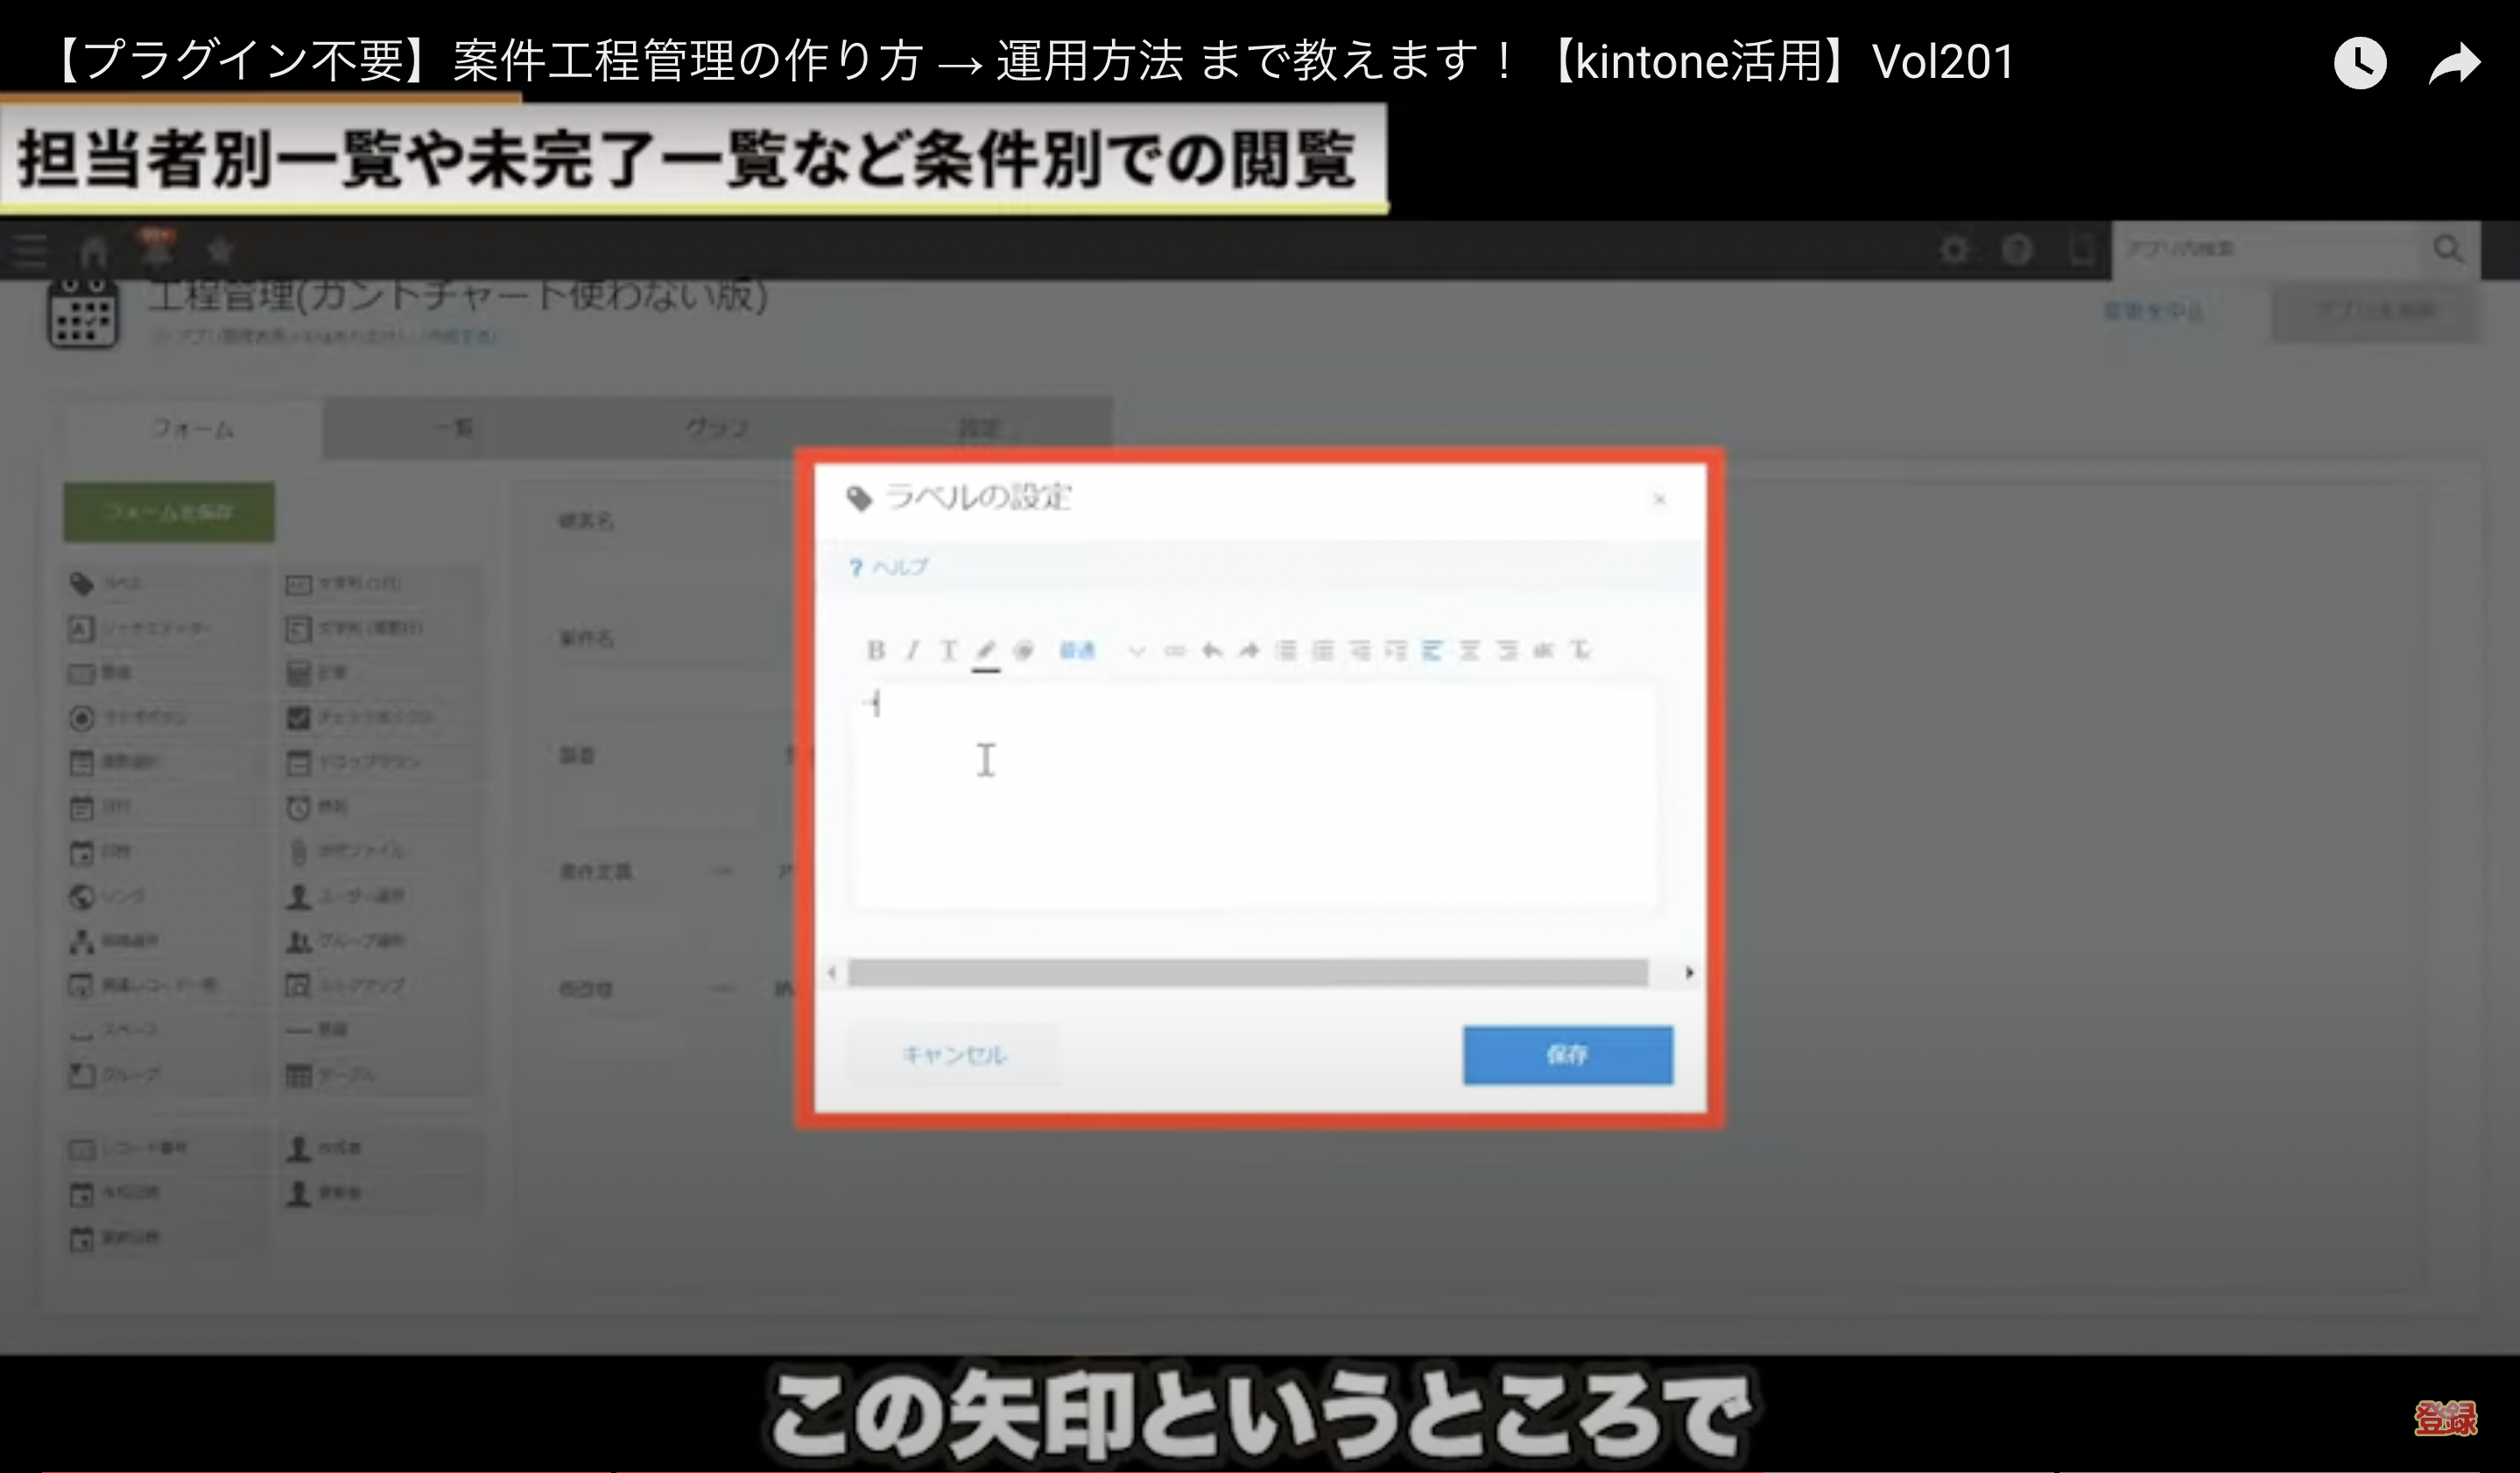The image size is (2520, 1473).
Task: Toggle bold formatting in label editor
Action: 876,651
